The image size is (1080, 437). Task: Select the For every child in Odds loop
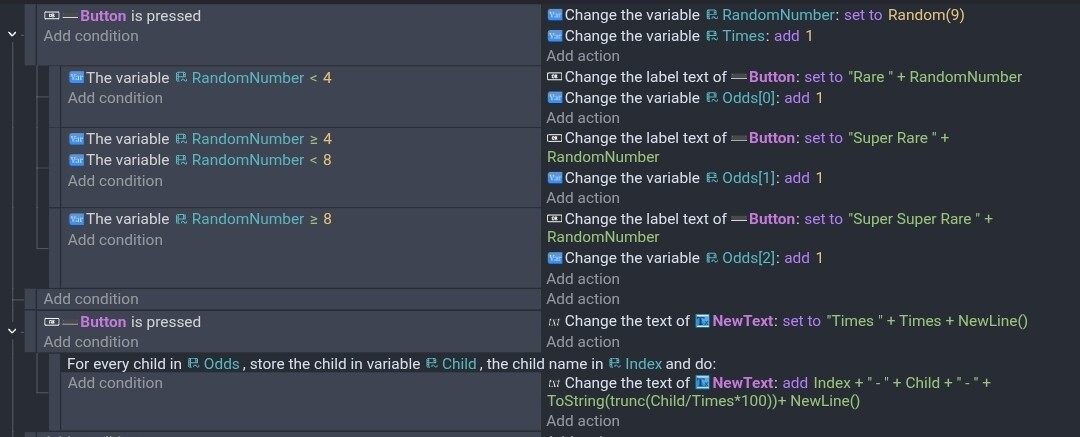pos(392,363)
